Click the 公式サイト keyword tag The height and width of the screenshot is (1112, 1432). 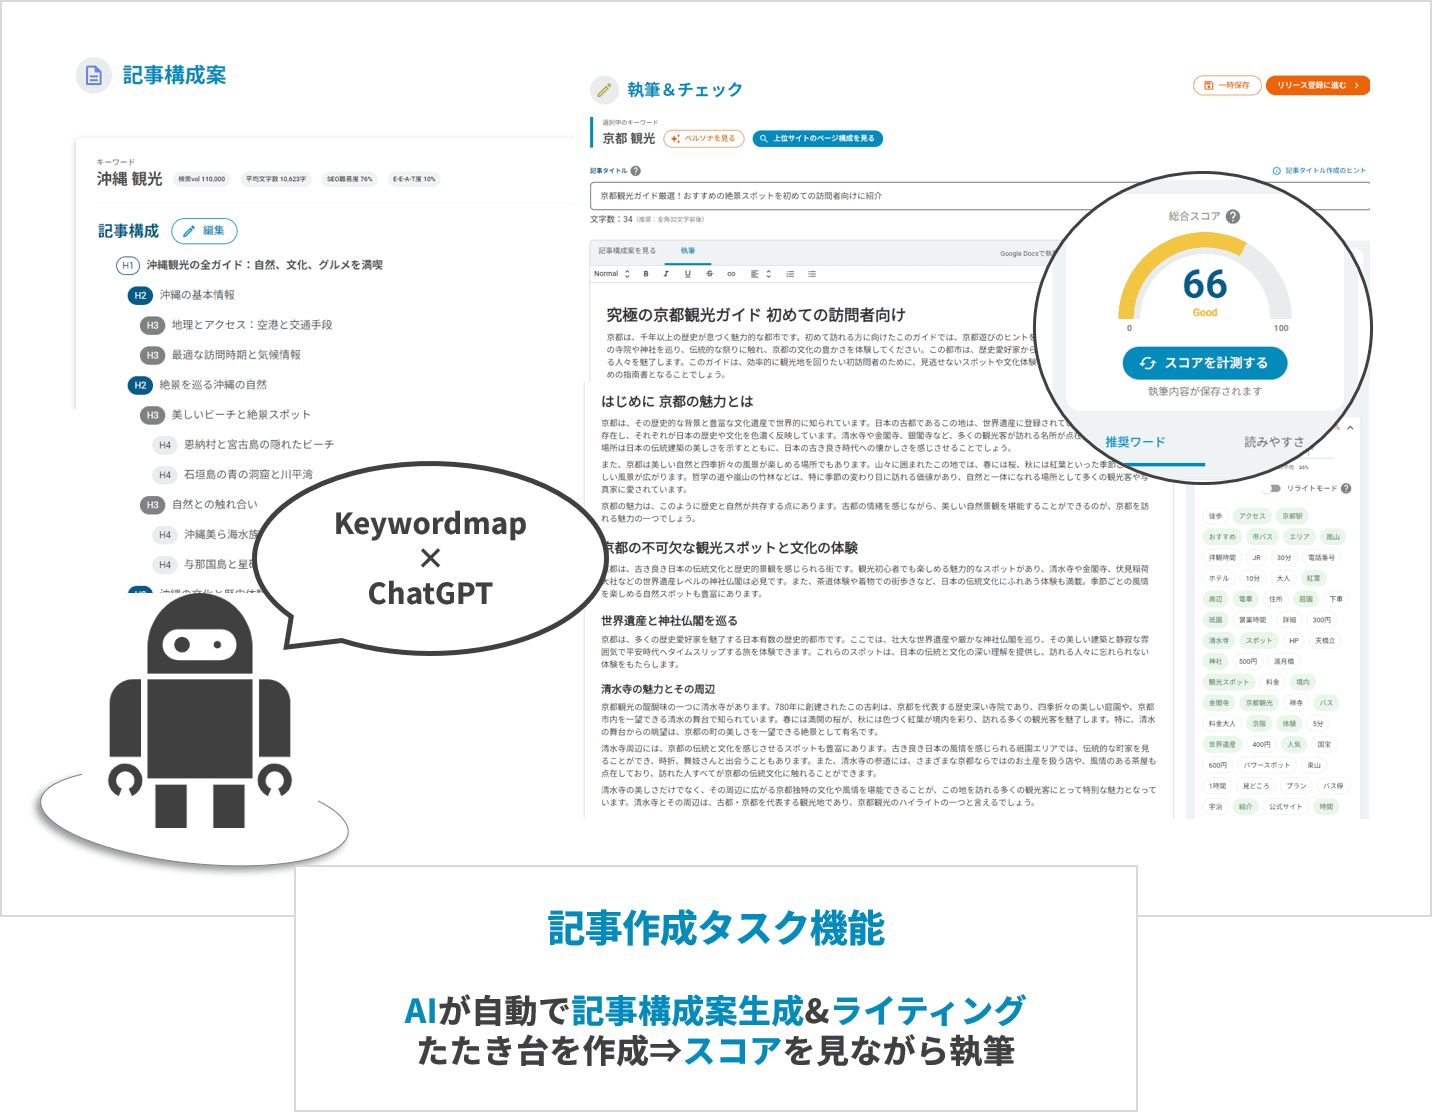point(1286,807)
